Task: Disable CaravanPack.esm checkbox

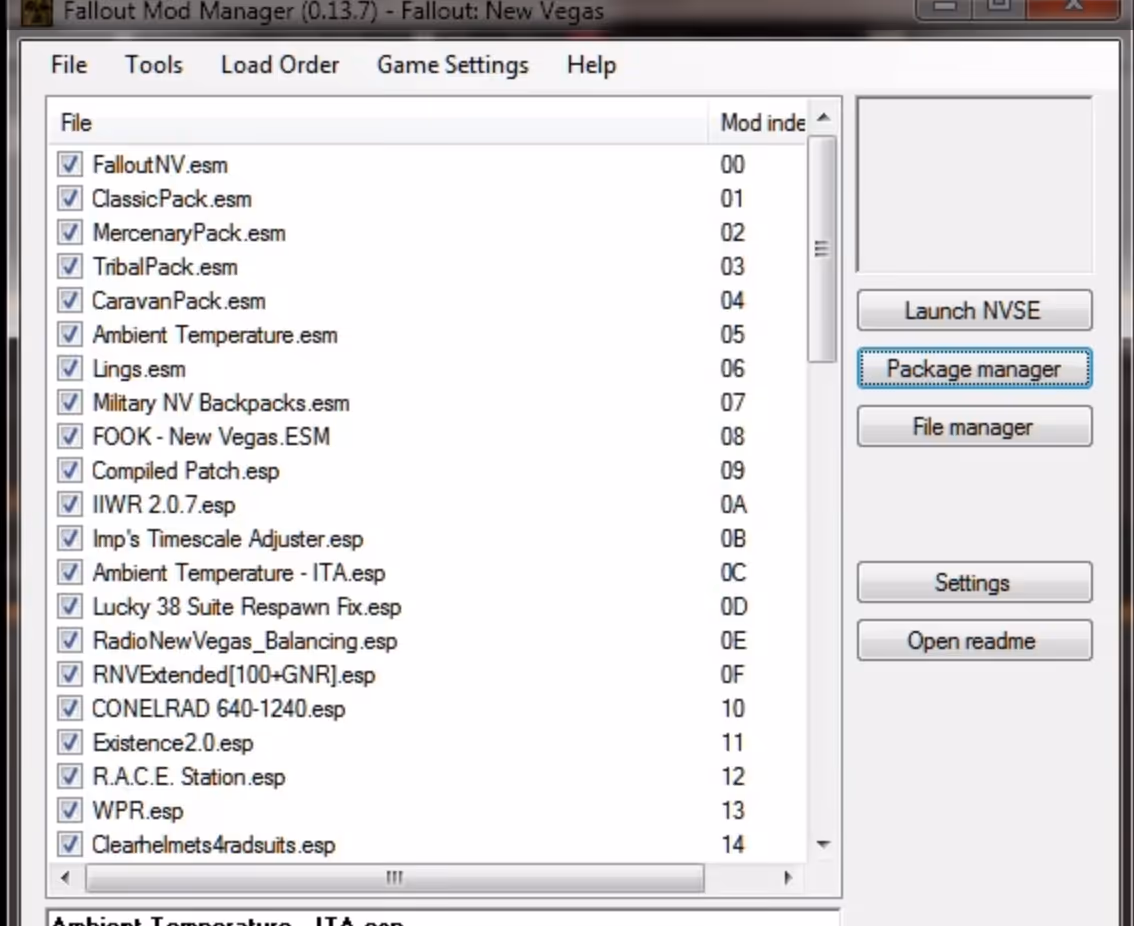Action: tap(69, 300)
